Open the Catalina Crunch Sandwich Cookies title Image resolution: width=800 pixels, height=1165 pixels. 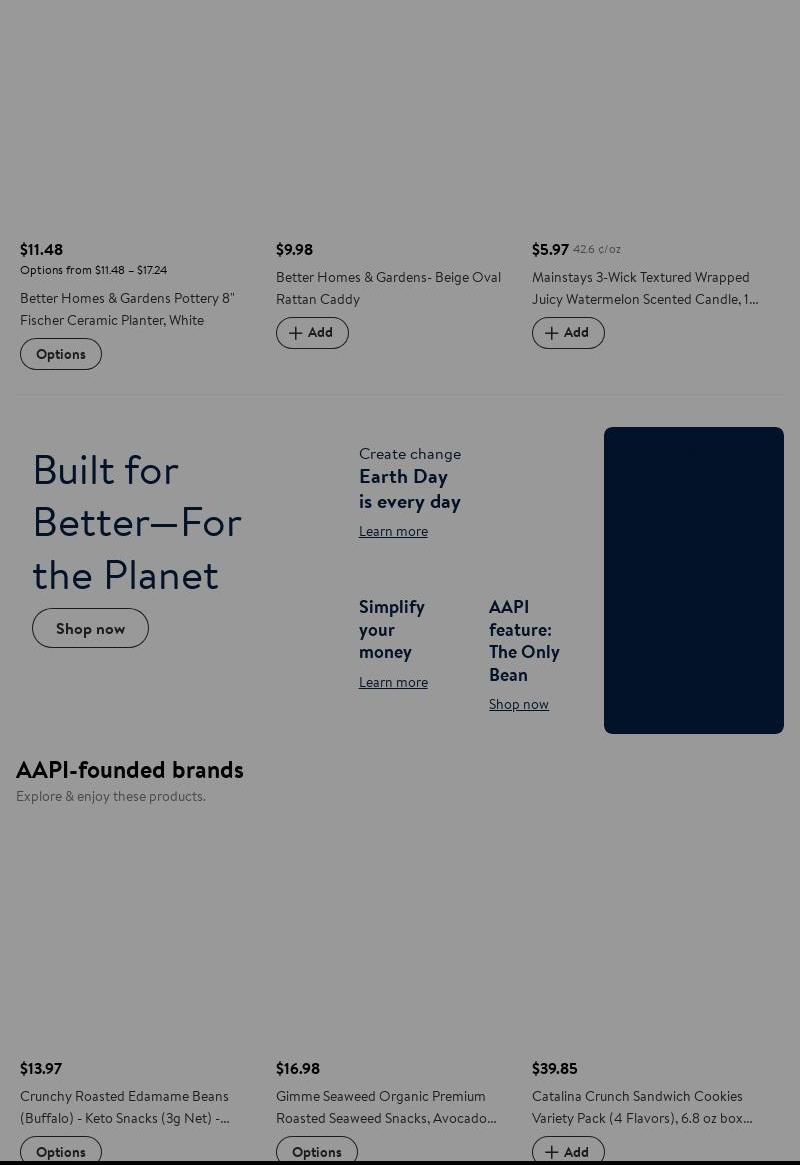point(642,1107)
